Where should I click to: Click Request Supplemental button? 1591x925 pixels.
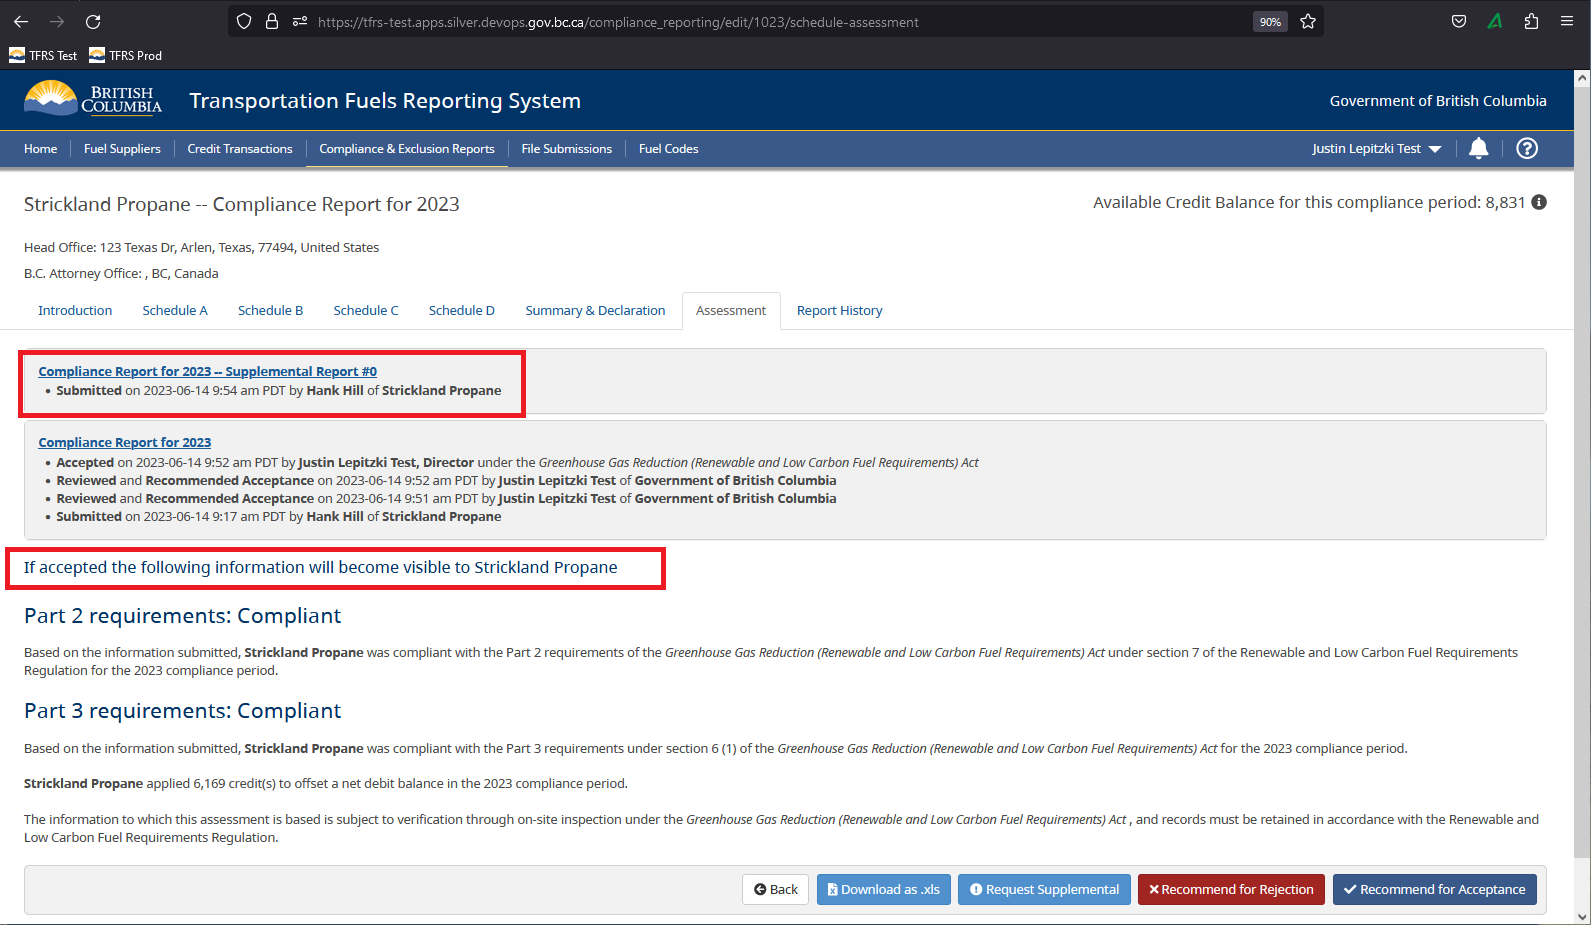point(1045,889)
